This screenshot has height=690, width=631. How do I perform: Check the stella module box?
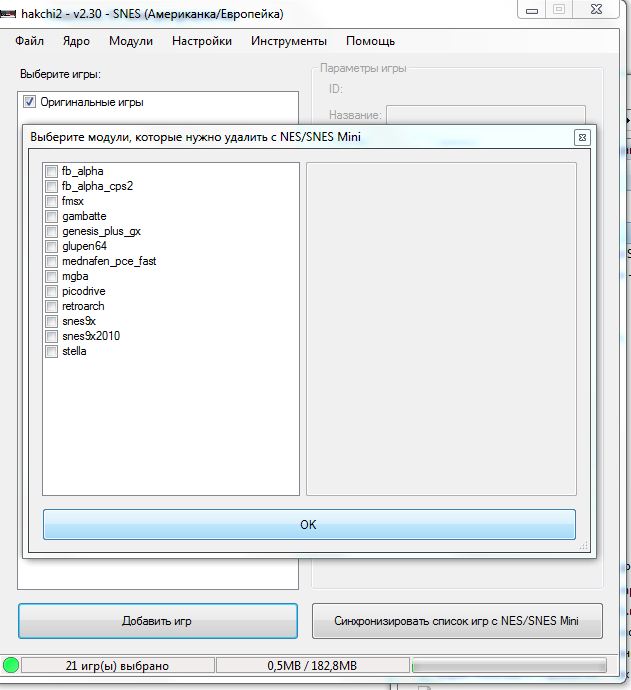pyautogui.click(x=51, y=351)
